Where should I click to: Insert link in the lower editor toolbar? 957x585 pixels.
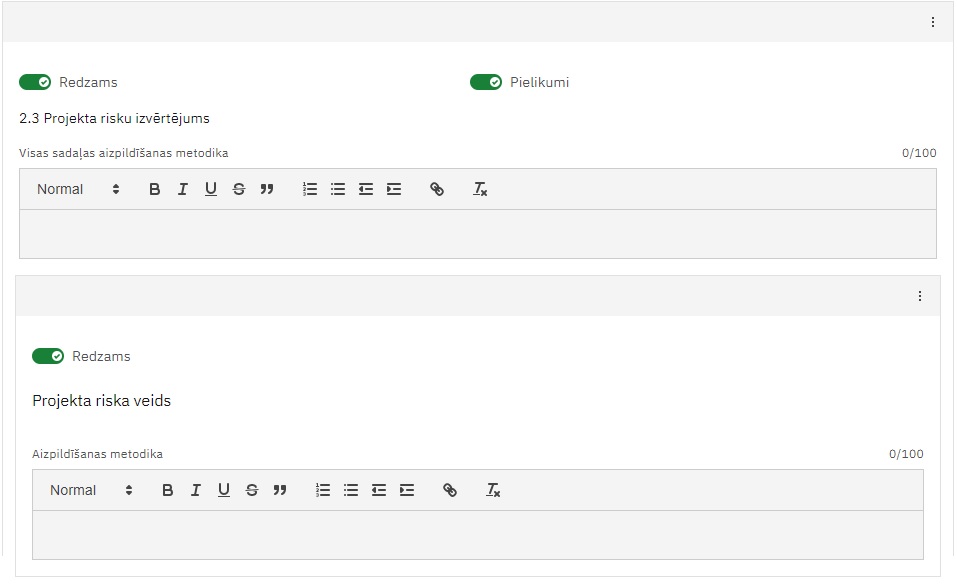(450, 490)
